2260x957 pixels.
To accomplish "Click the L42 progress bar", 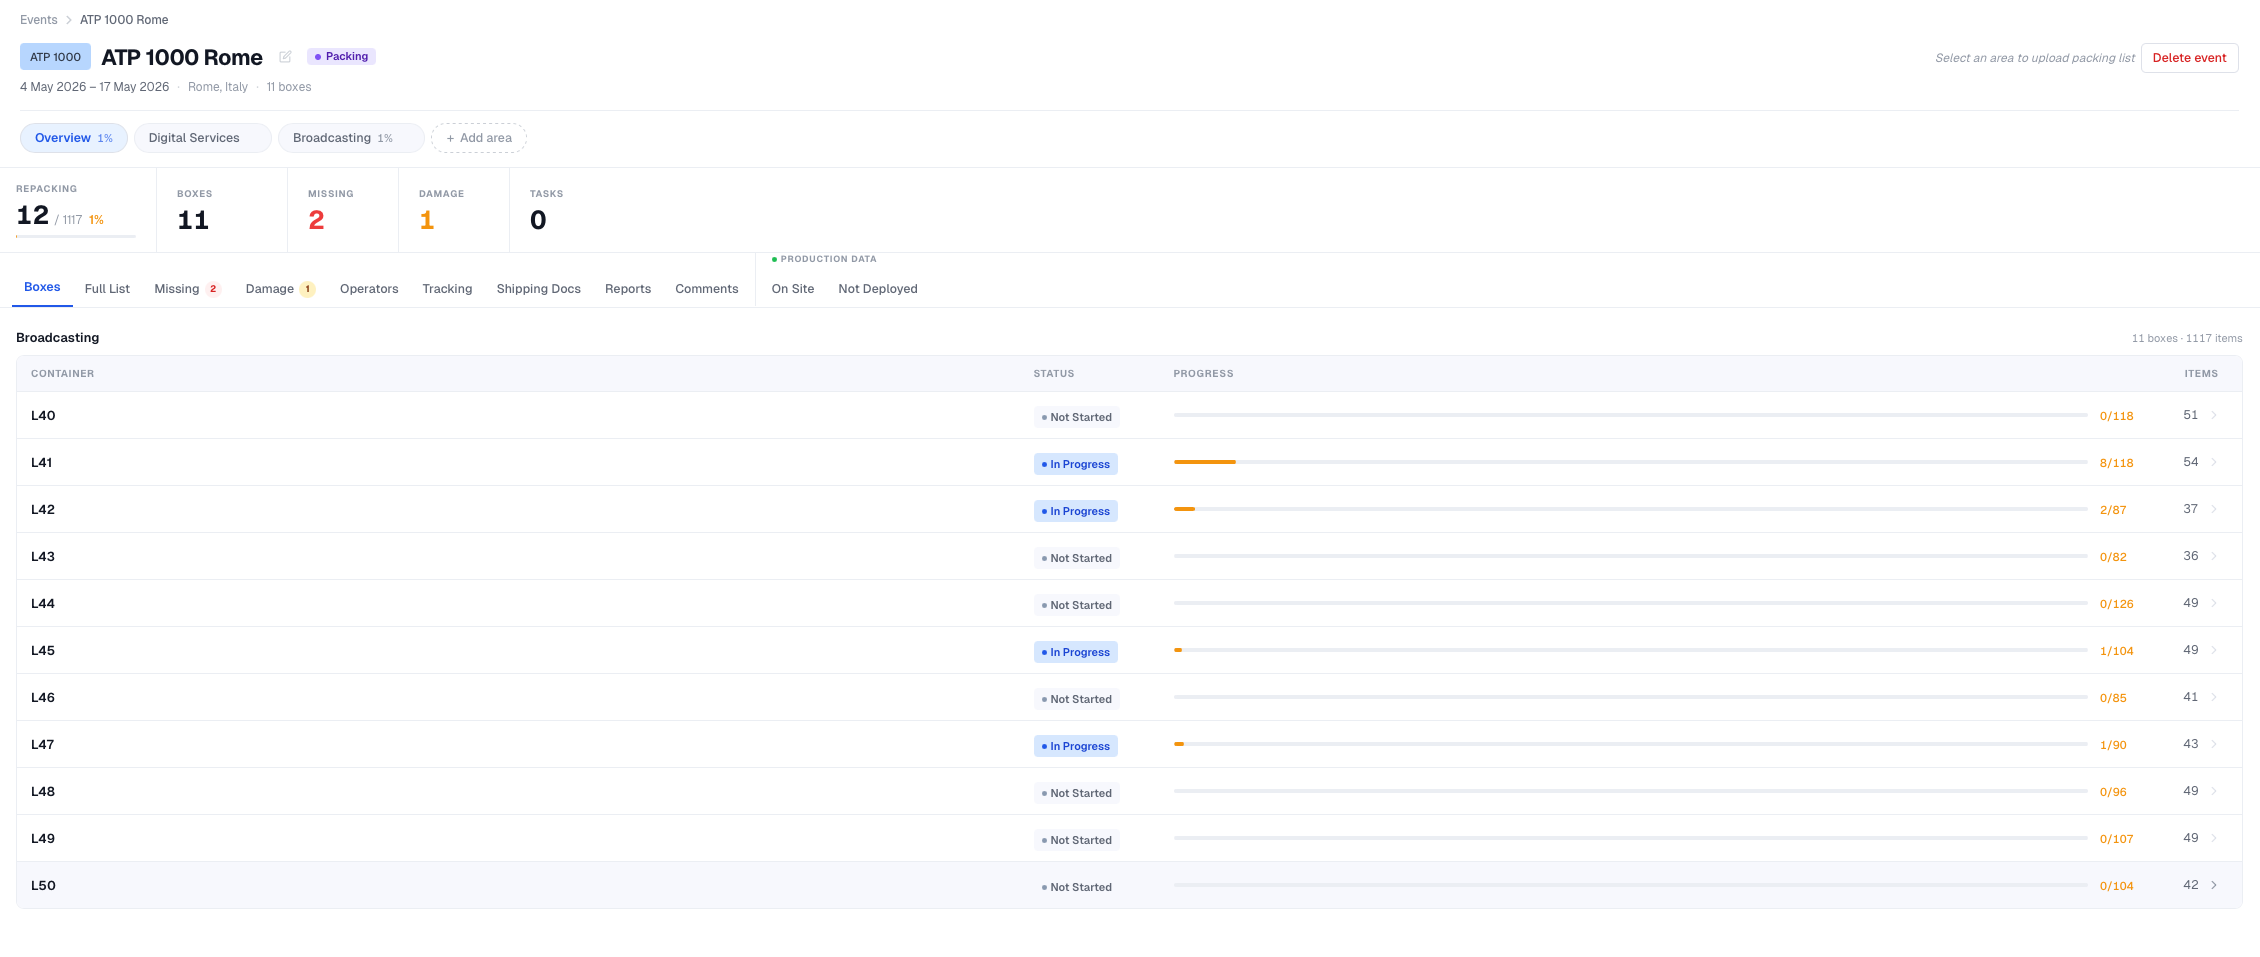I will 1630,509.
